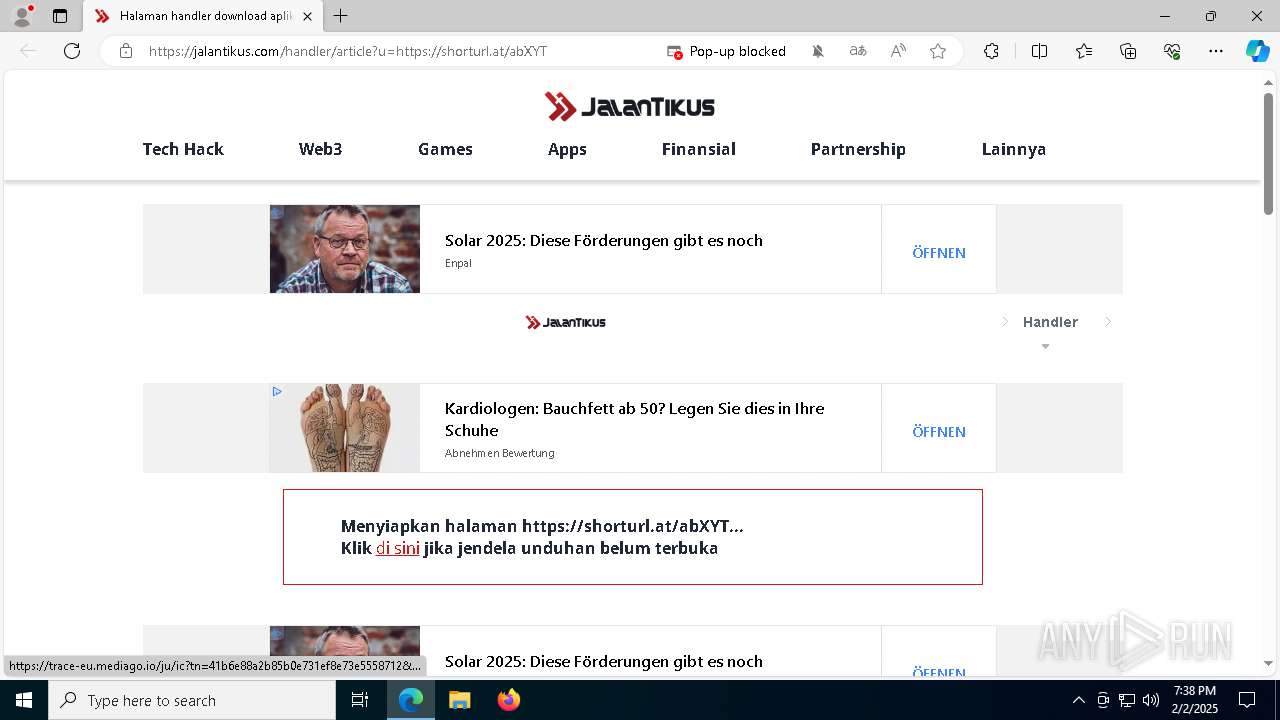Toggle split screen view
The height and width of the screenshot is (720, 1280).
(1039, 51)
